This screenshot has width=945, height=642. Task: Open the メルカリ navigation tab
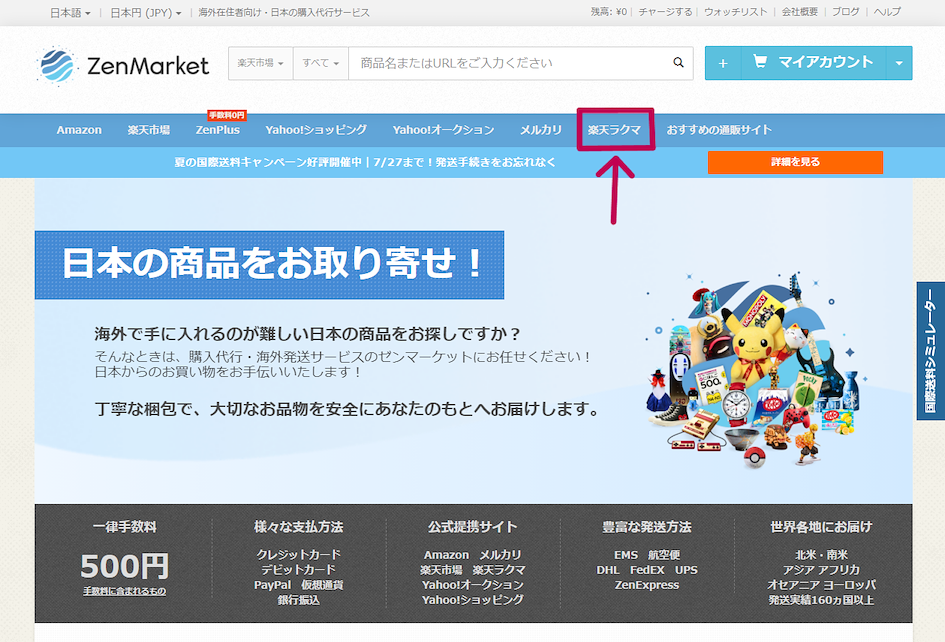point(541,130)
